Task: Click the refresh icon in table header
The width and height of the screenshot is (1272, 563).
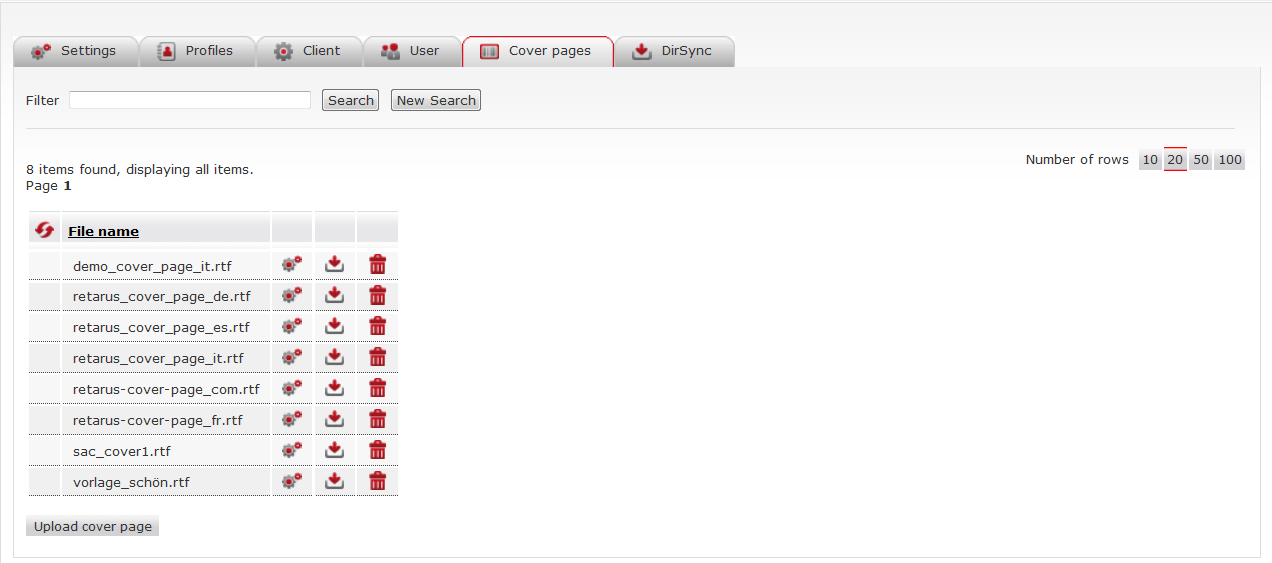Action: coord(44,230)
